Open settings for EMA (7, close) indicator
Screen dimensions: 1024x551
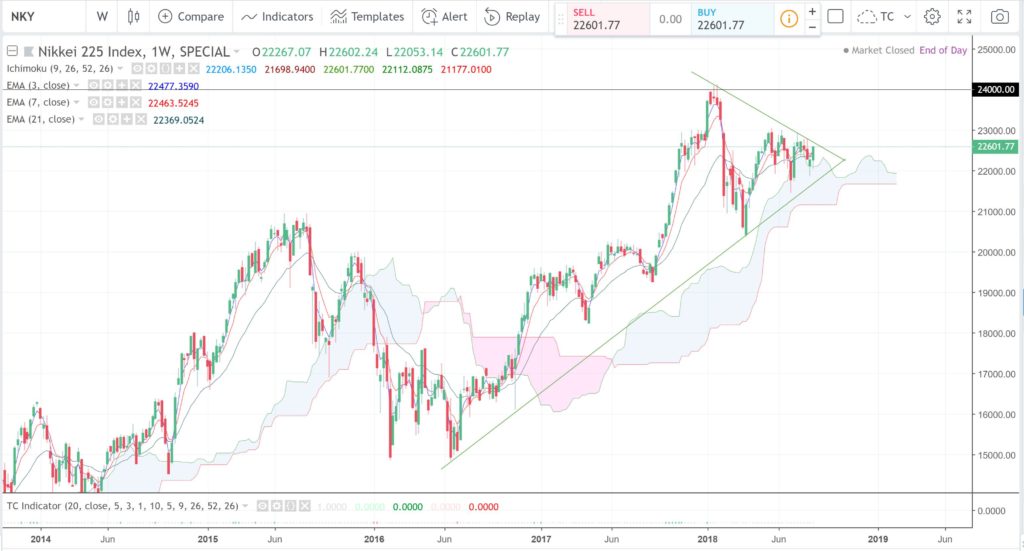pos(109,102)
